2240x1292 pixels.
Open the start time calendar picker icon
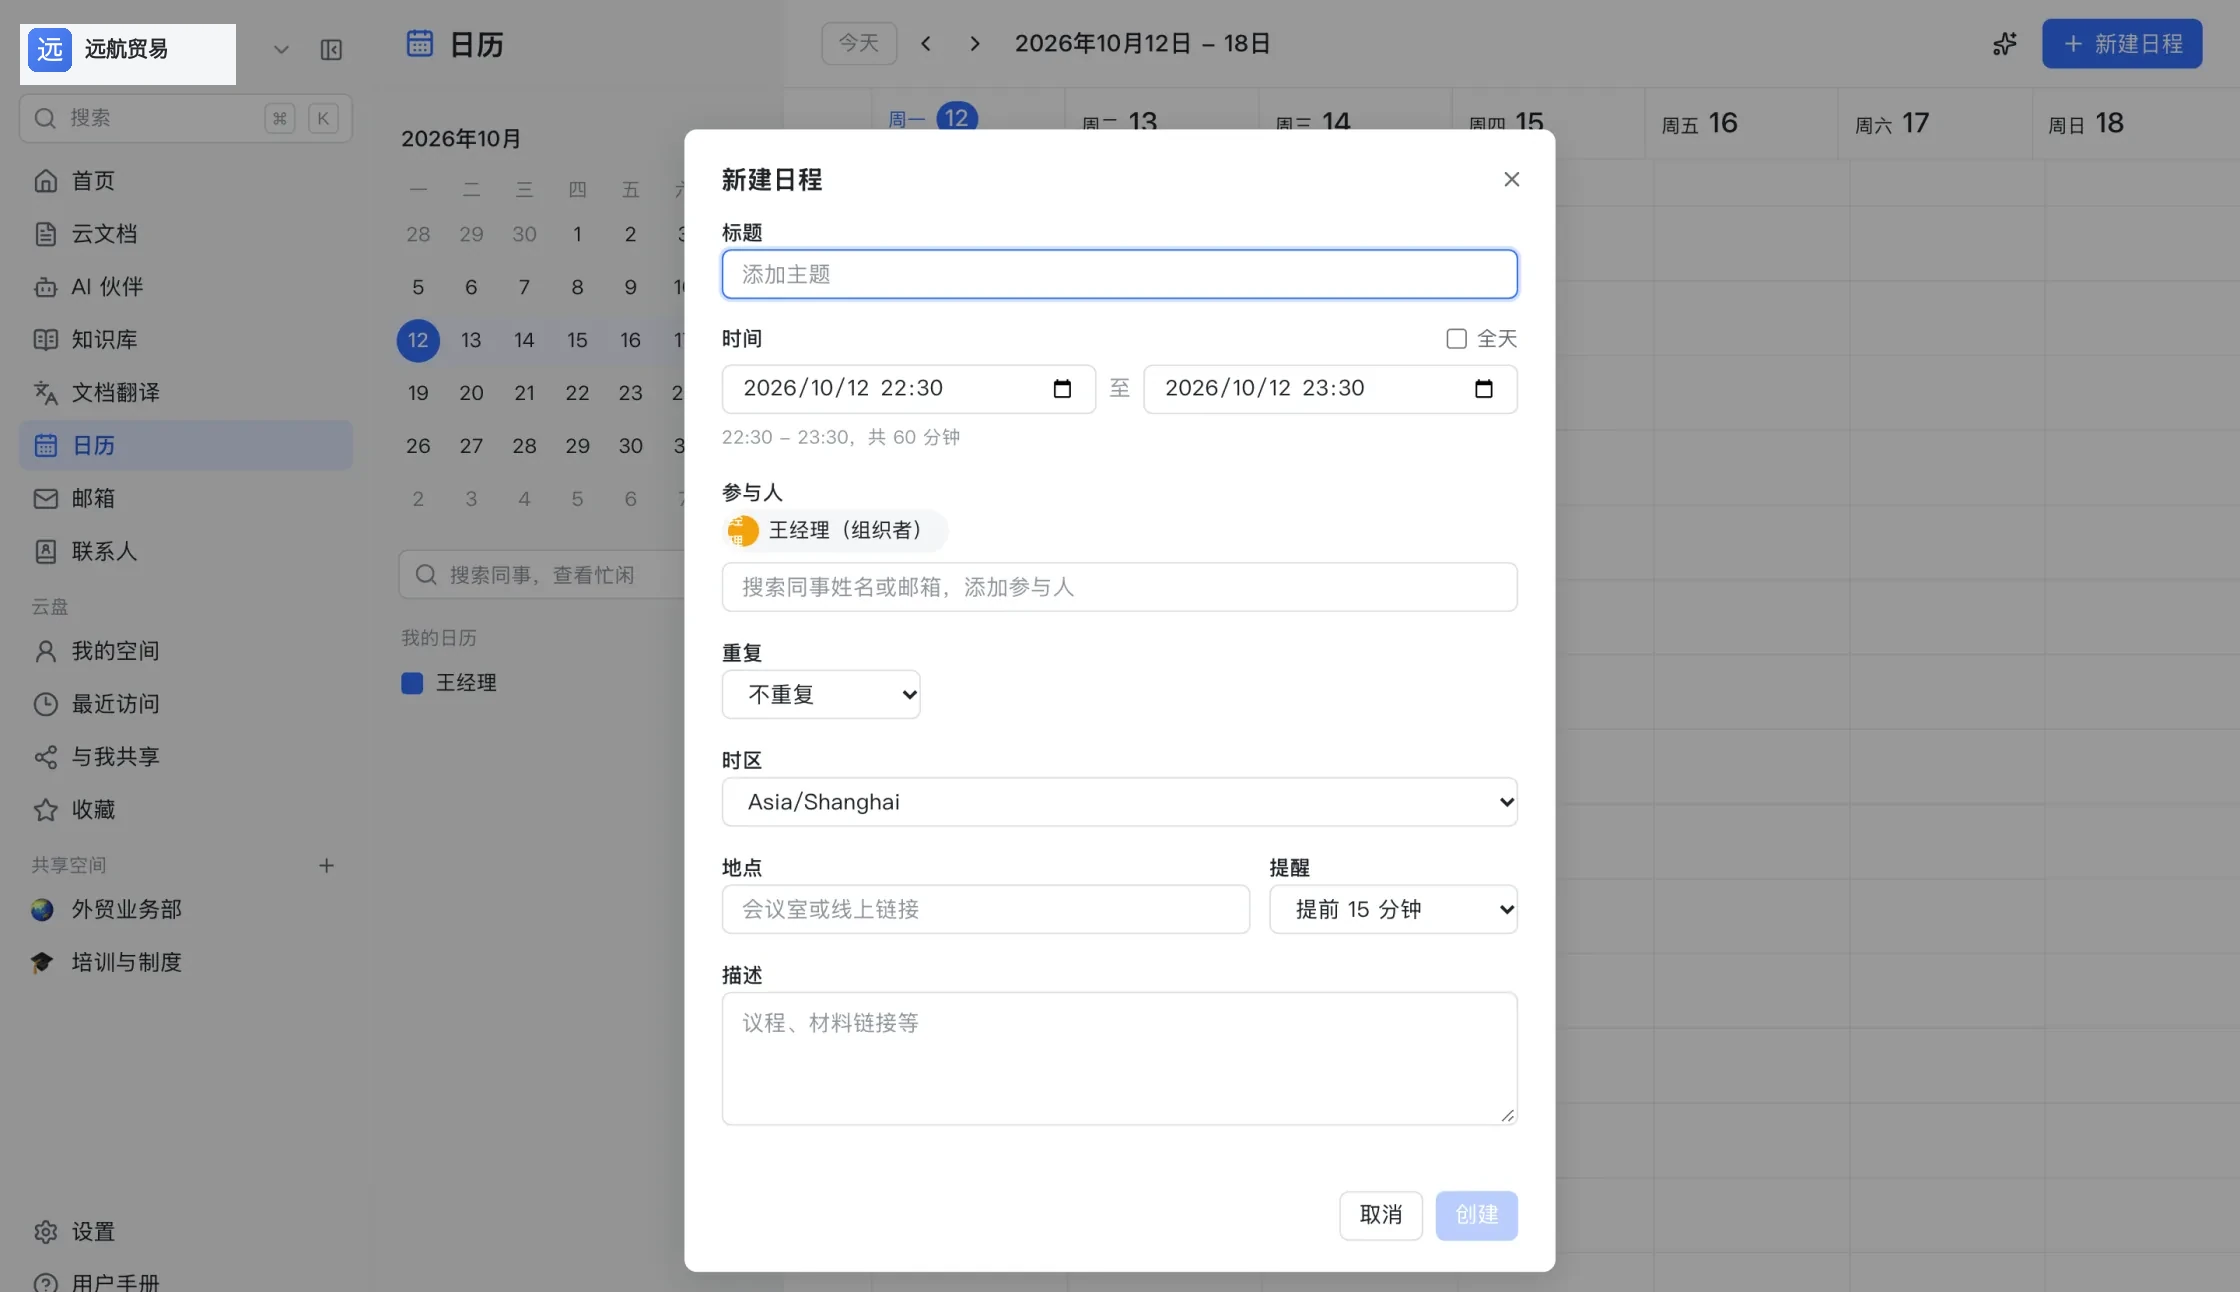(x=1062, y=389)
